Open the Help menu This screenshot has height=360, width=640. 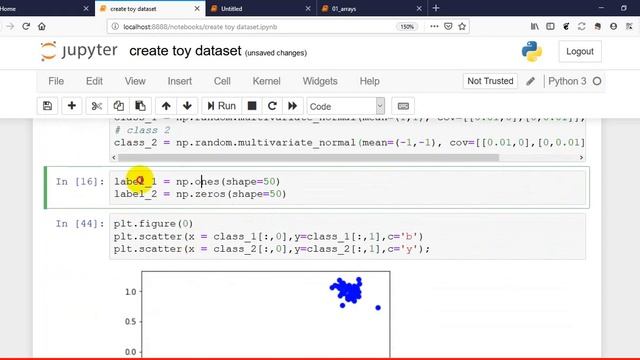pos(369,81)
